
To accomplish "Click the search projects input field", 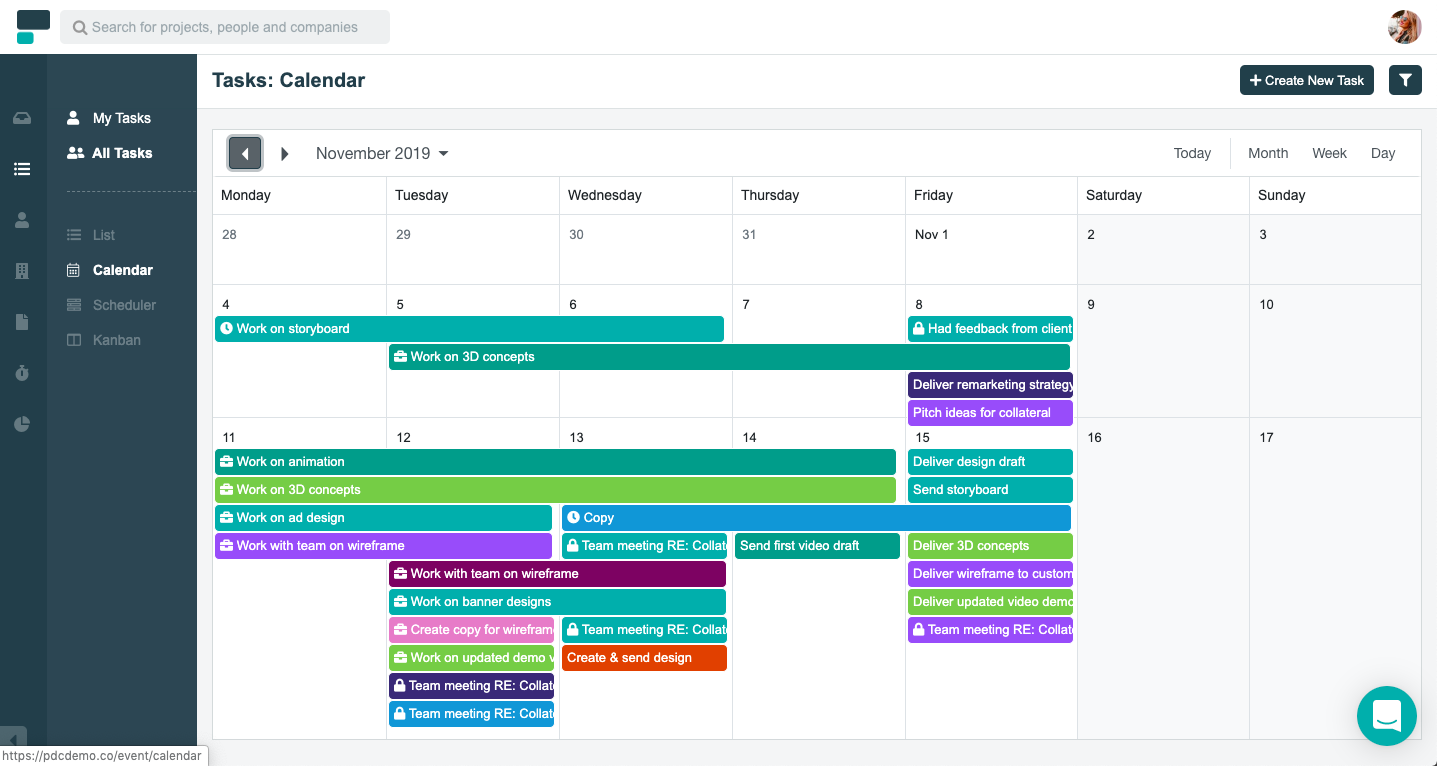I will click(225, 27).
